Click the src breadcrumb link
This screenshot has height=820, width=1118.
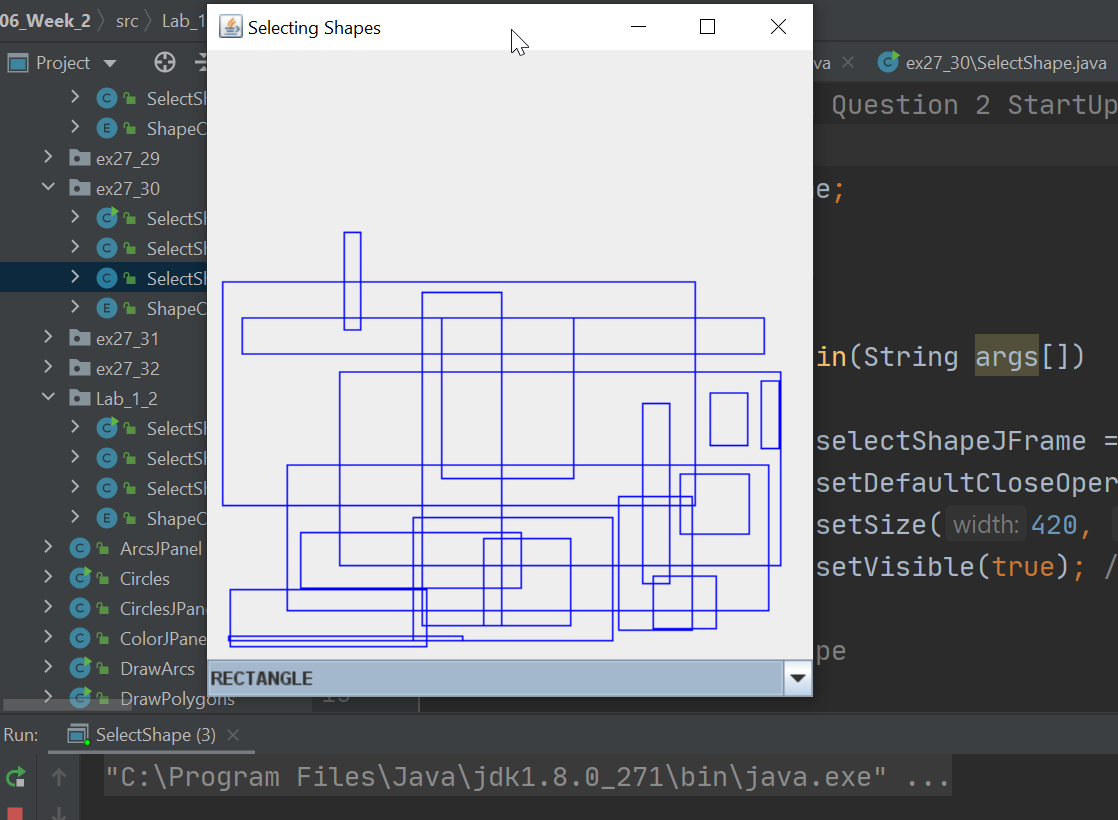(126, 20)
